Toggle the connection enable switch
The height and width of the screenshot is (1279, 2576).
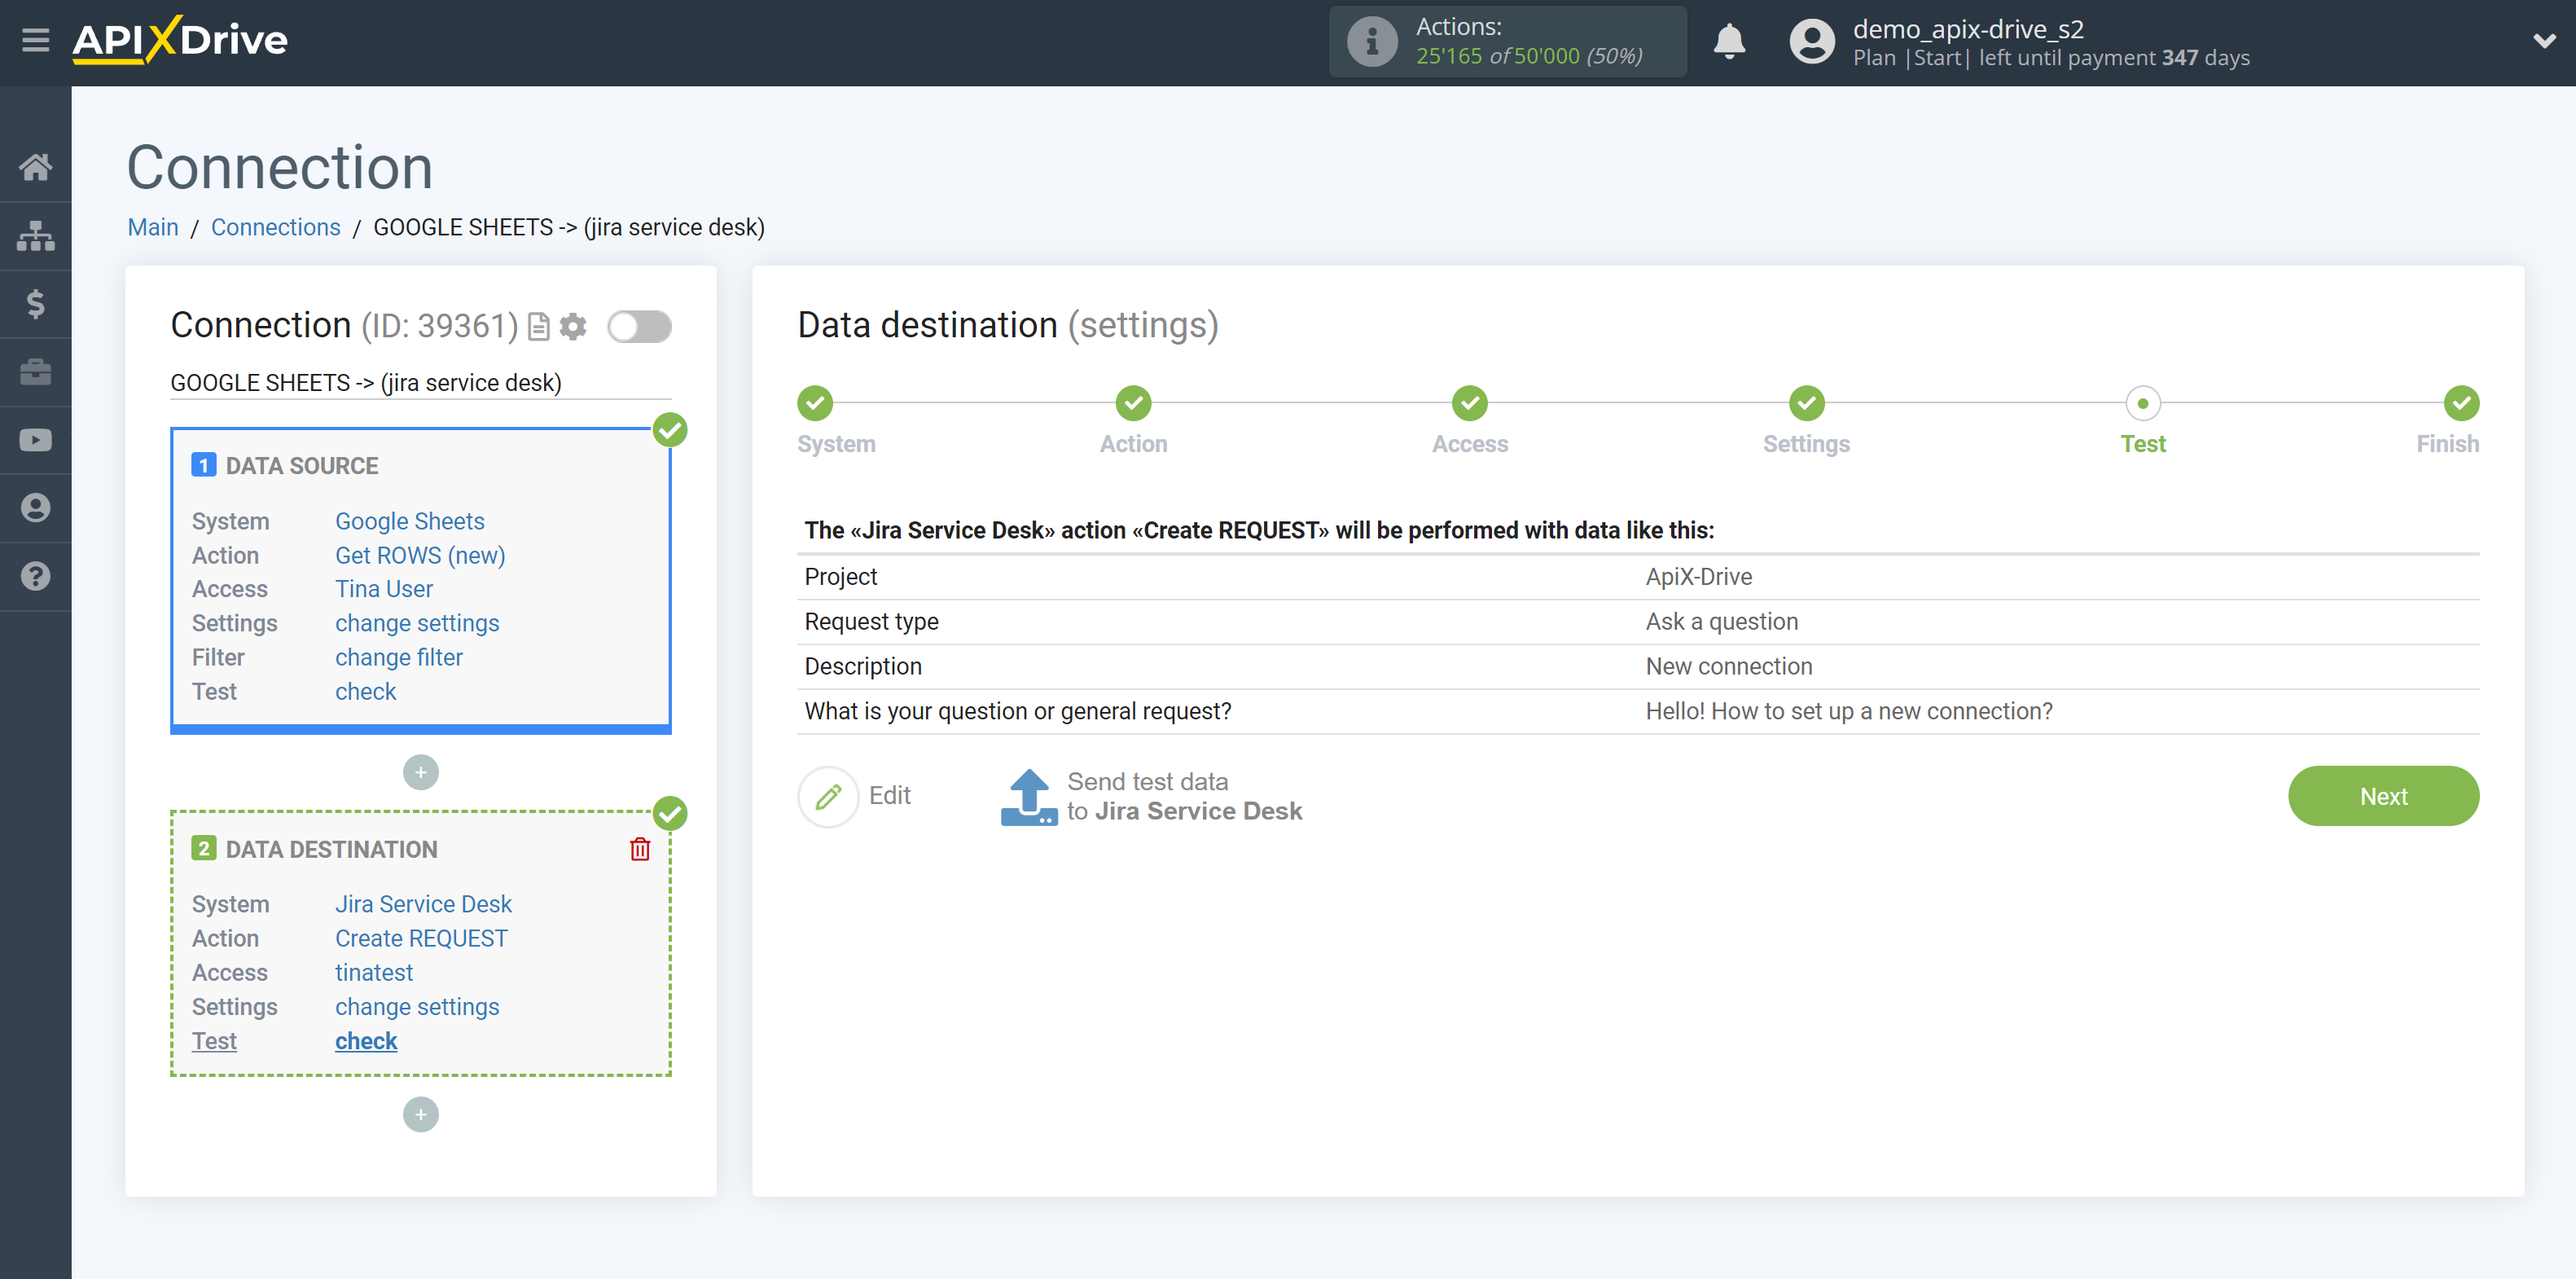point(639,327)
